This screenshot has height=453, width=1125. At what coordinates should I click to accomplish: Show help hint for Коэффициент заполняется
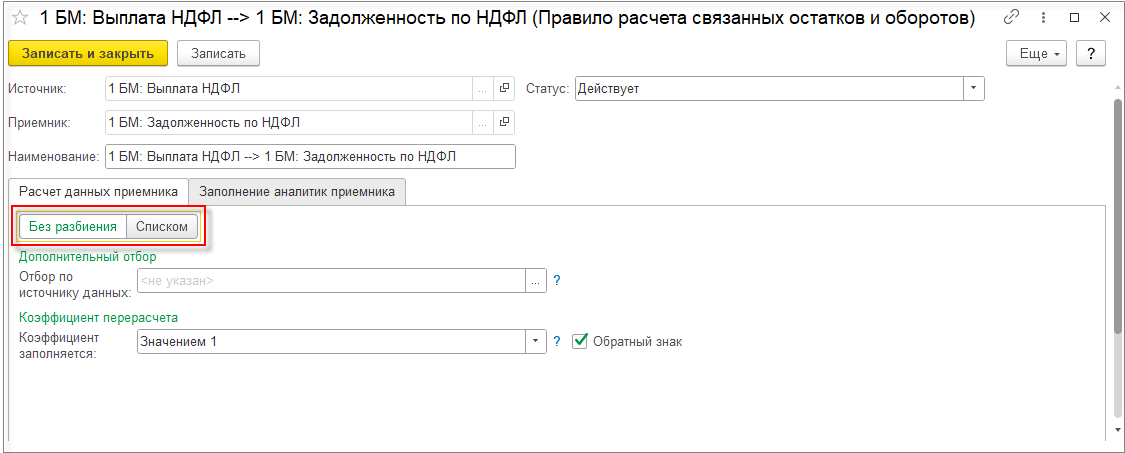(x=557, y=342)
